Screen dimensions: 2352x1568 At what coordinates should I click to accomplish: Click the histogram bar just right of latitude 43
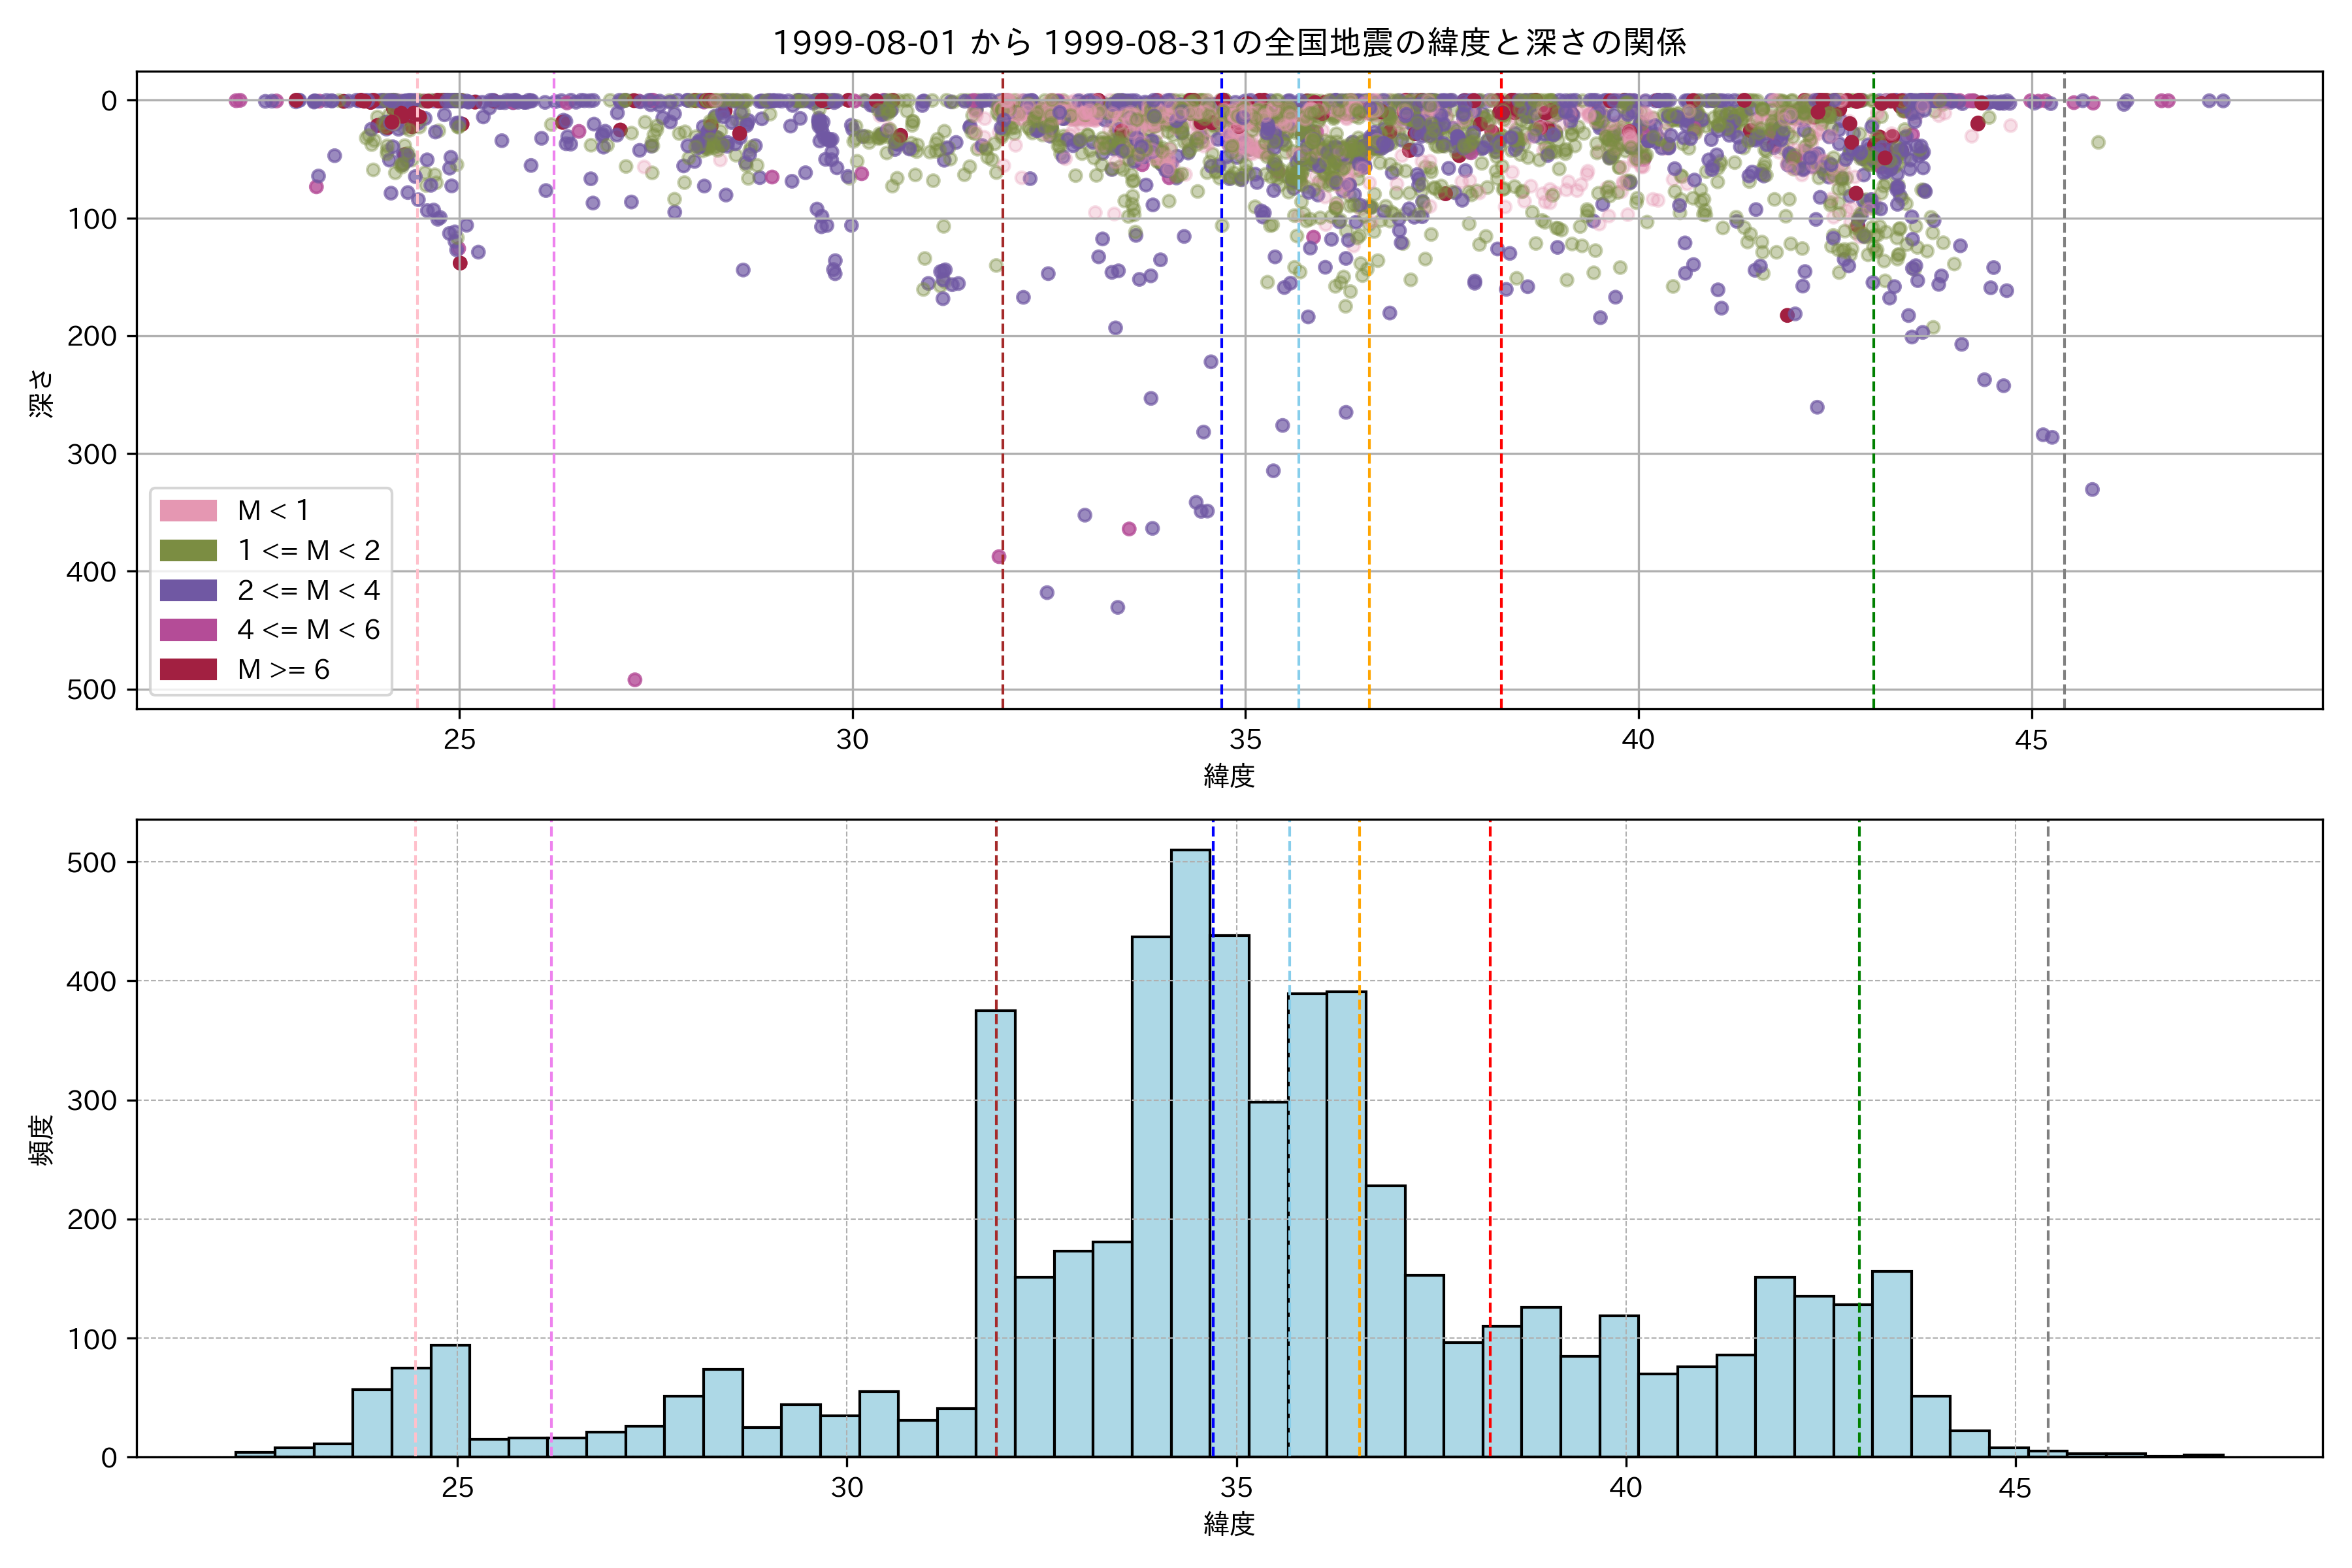click(1891, 1363)
